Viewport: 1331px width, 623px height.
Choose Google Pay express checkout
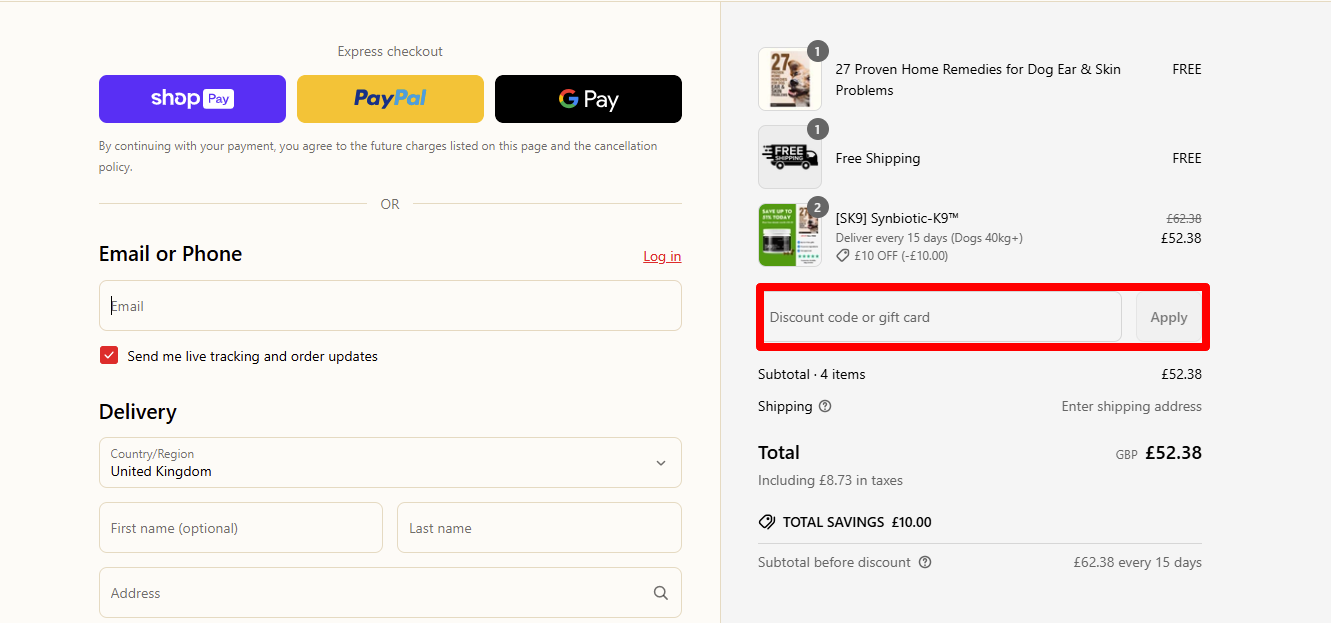pos(588,99)
